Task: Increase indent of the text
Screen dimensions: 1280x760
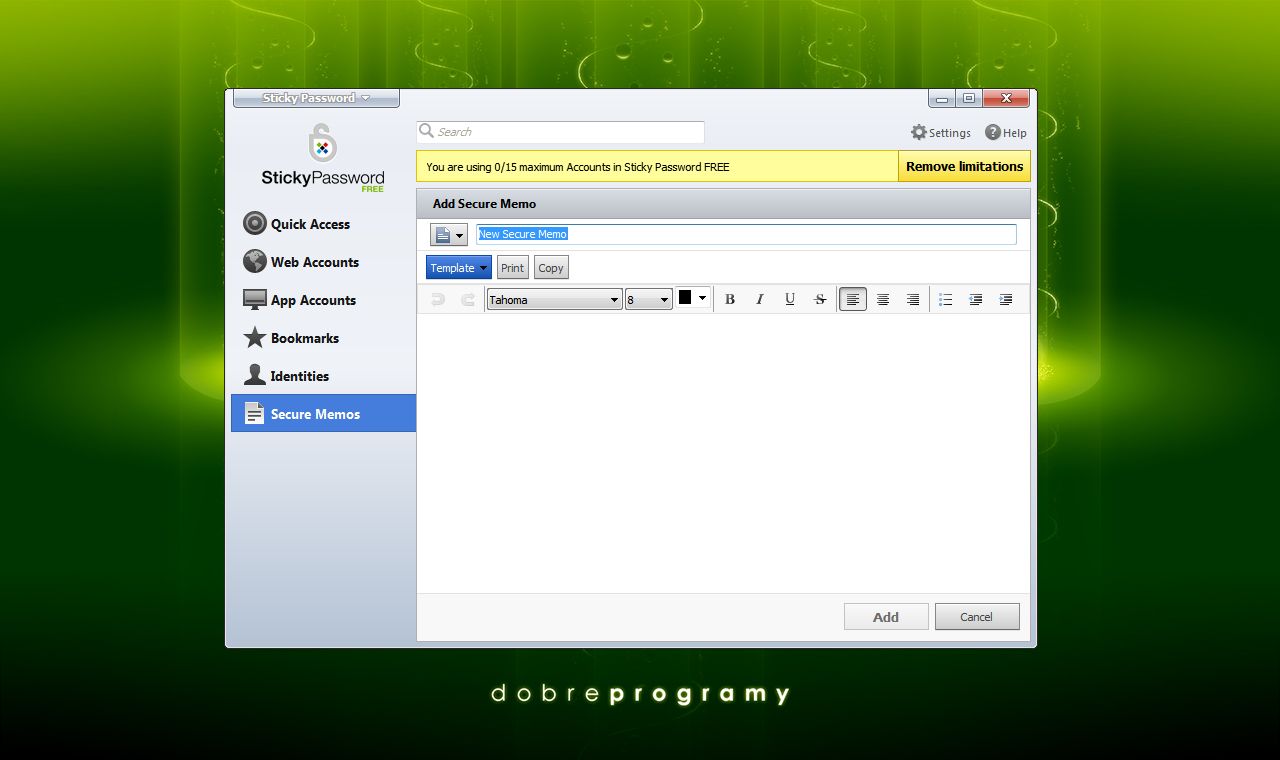Action: tap(1006, 299)
